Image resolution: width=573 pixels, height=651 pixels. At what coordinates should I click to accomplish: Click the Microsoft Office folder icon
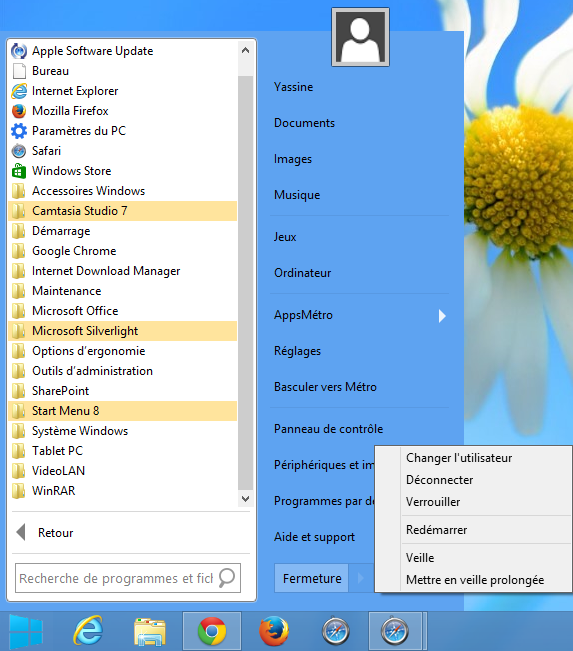click(x=19, y=311)
